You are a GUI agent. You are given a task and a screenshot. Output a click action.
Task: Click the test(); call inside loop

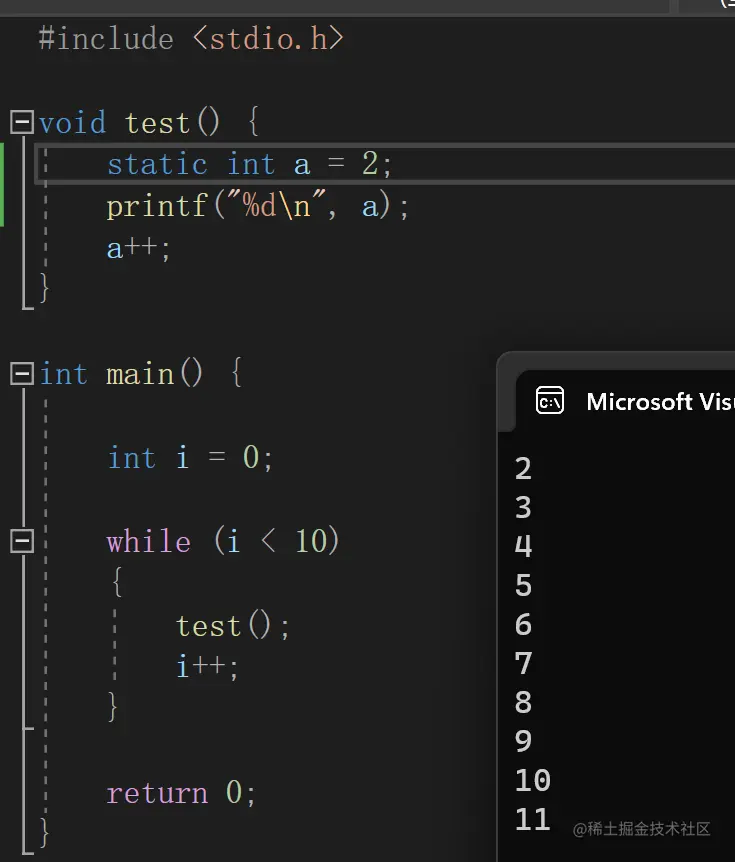tap(233, 625)
